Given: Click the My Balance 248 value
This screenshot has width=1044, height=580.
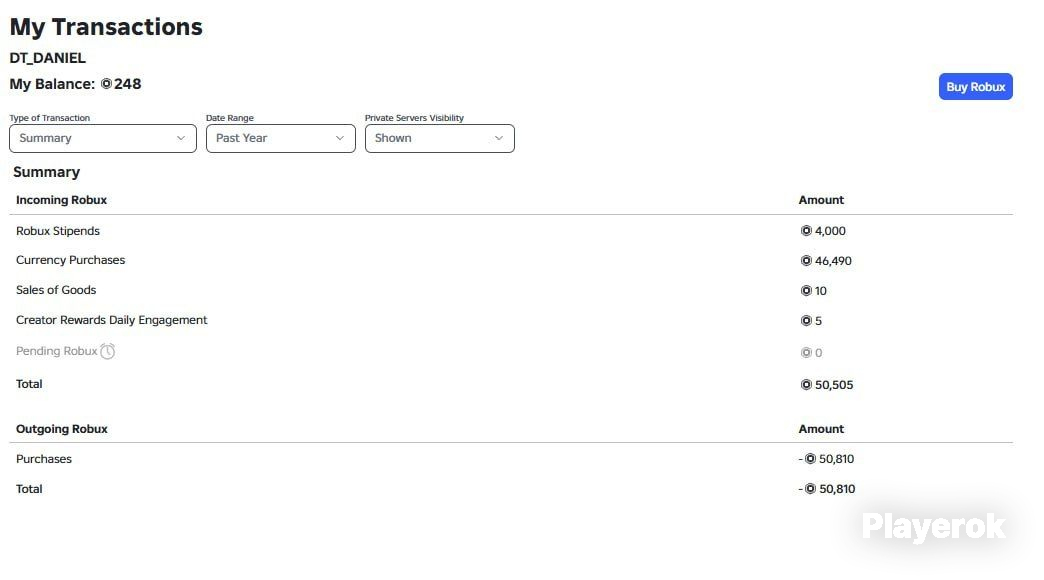Looking at the screenshot, I should coord(127,84).
